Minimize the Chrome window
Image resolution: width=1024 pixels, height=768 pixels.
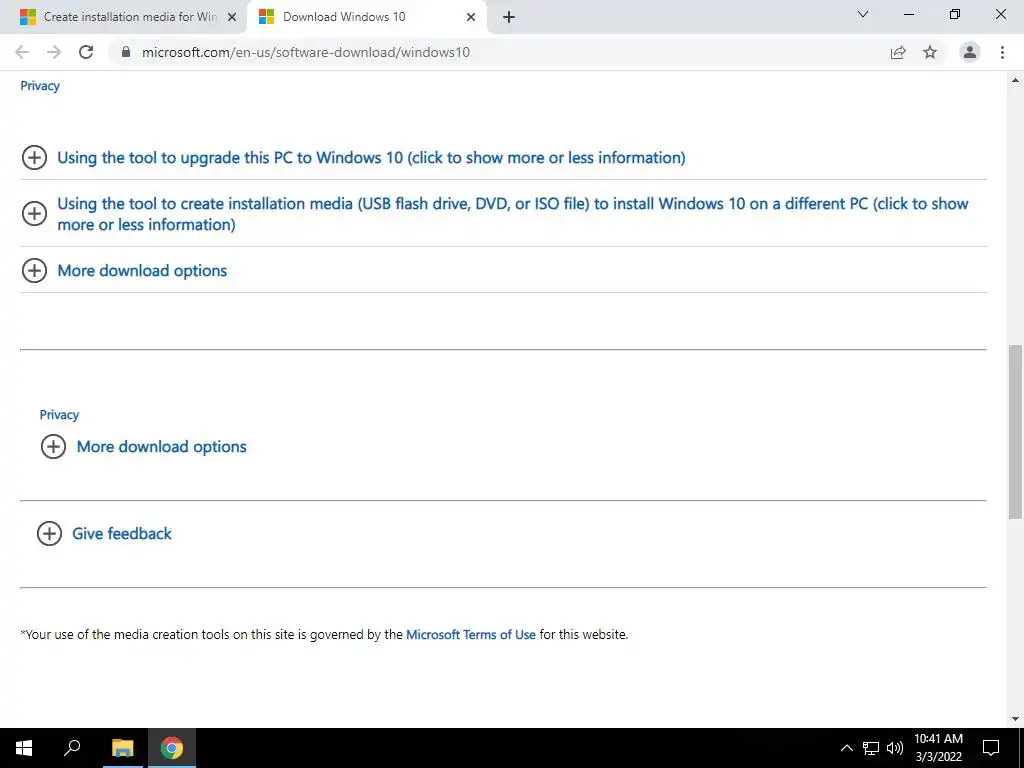click(x=909, y=14)
